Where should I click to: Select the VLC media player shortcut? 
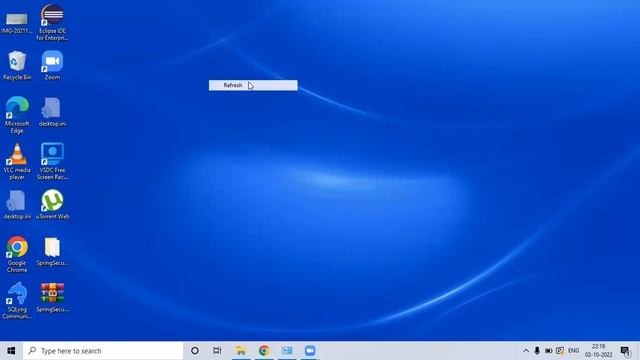tap(17, 162)
